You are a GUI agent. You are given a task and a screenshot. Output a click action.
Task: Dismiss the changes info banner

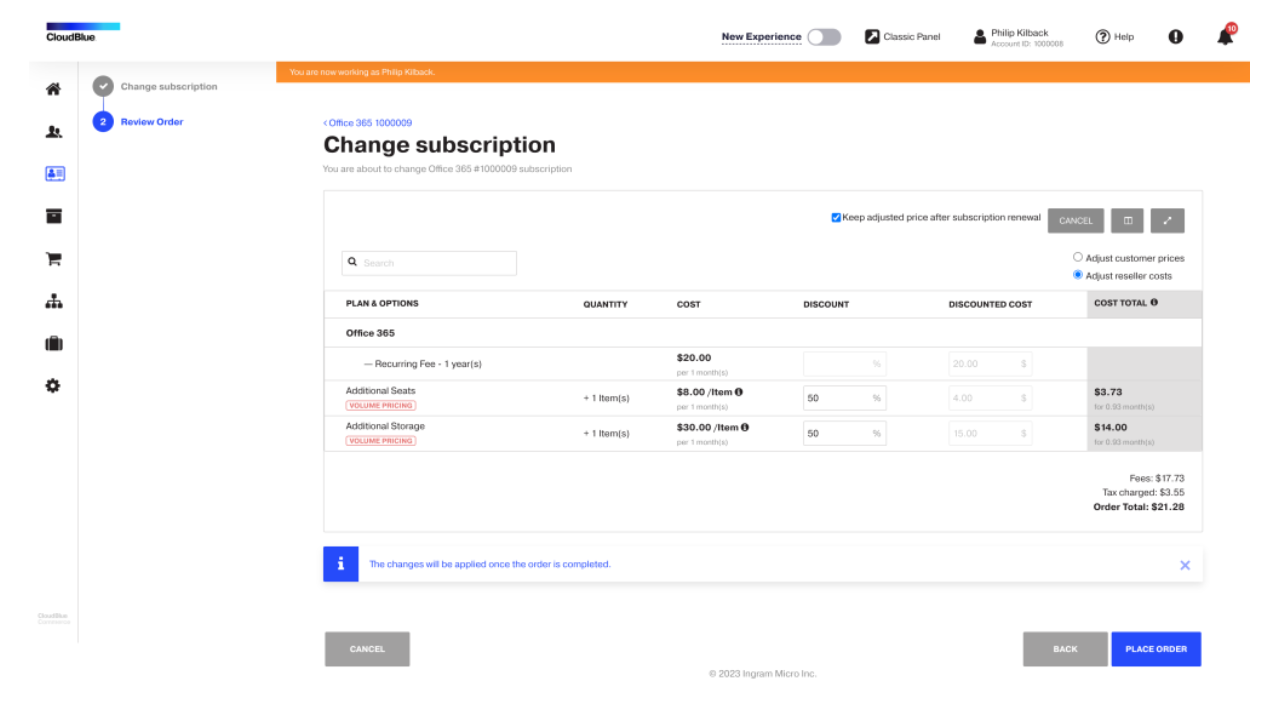(1185, 565)
